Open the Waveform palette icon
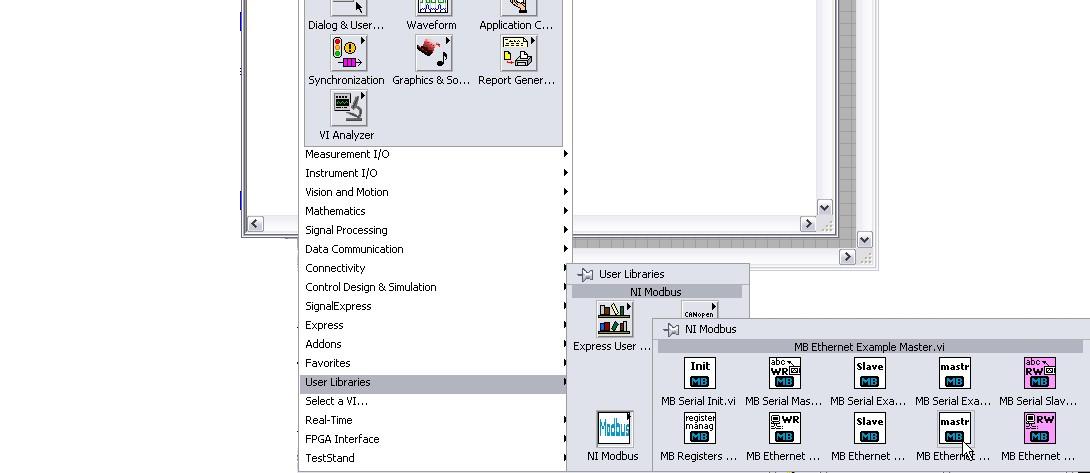 433,7
